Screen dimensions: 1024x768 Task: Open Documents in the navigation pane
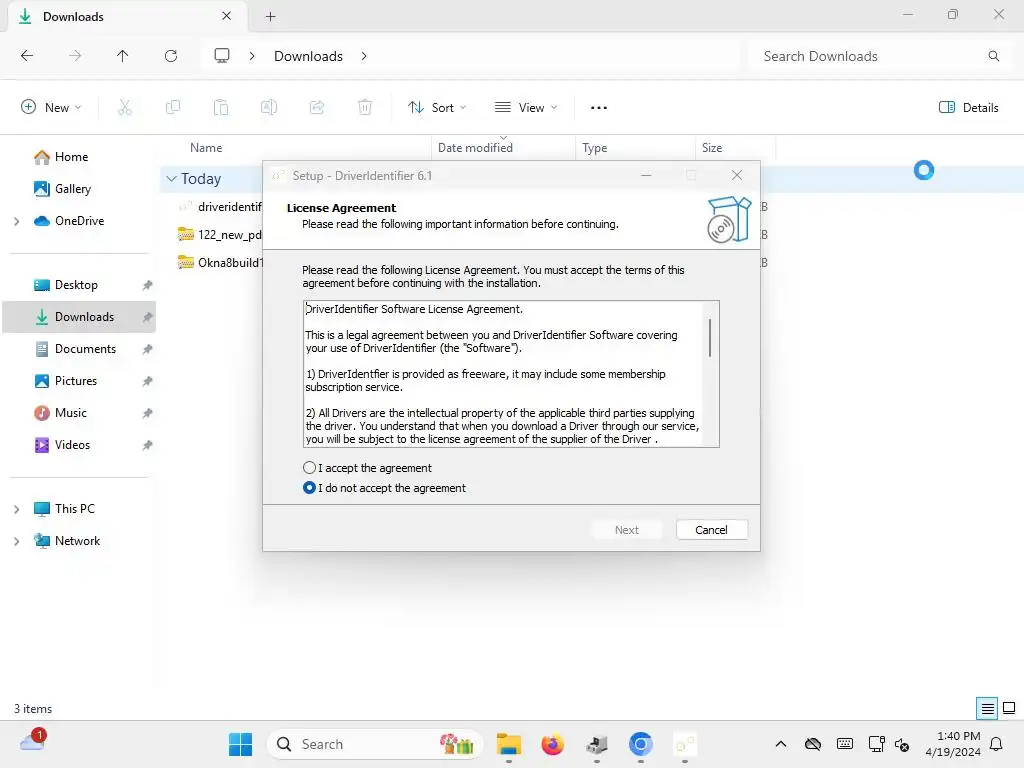85,349
